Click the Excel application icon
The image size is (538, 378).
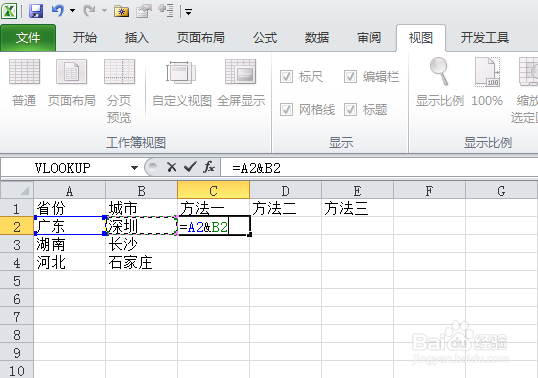[x=9, y=11]
